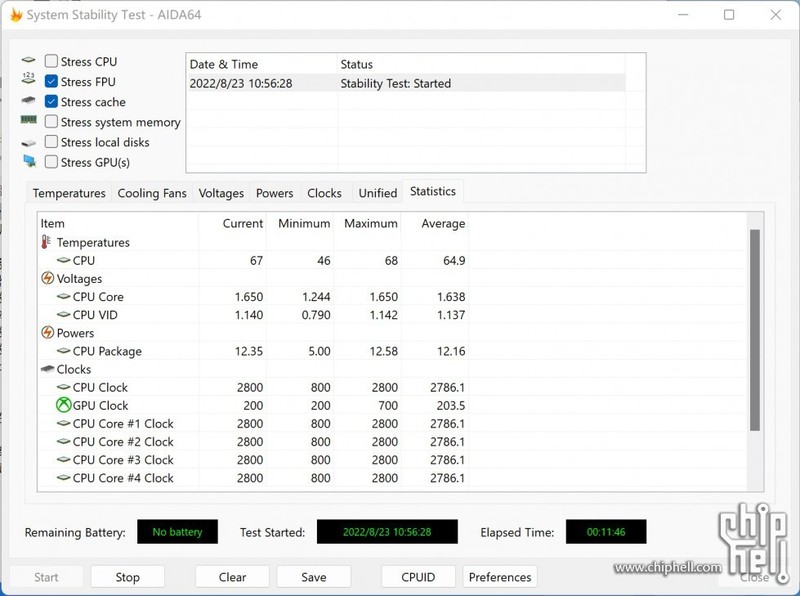Click the Save button
This screenshot has width=800, height=596.
[x=313, y=576]
